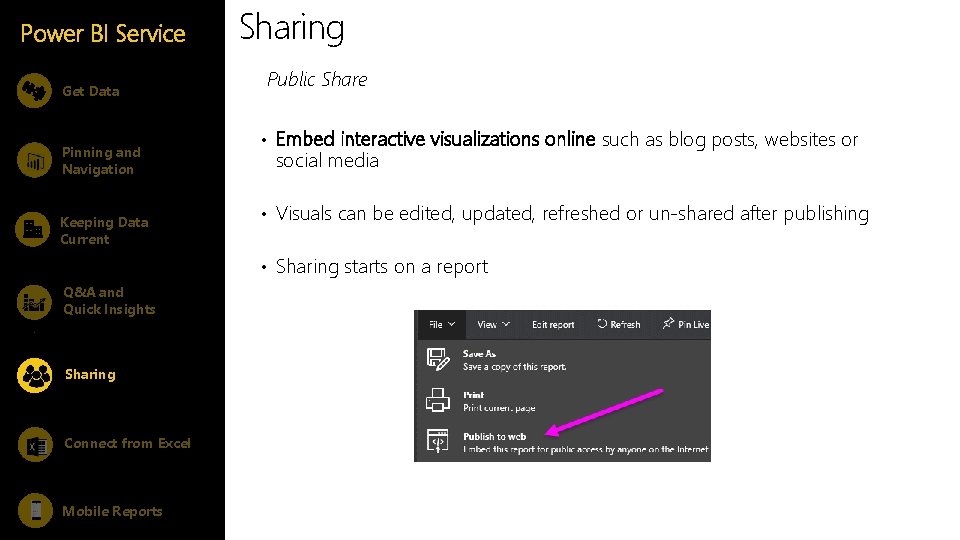This screenshot has width=960, height=540.
Task: Click the Public Share subtitle
Action: click(317, 79)
